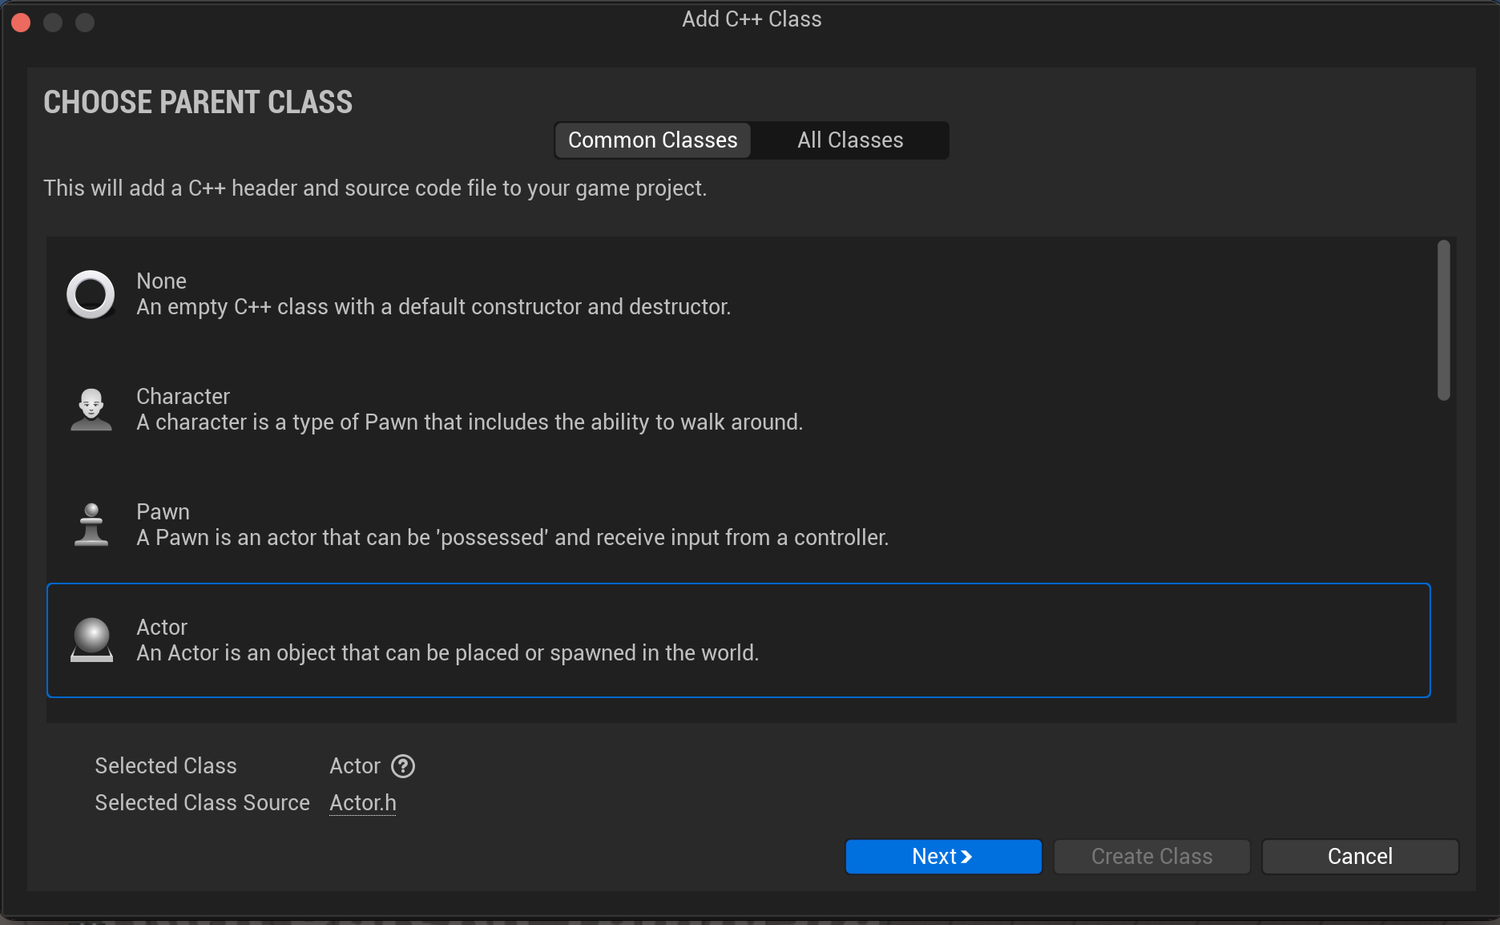Cancel the Add C++ Class dialog

coord(1360,857)
